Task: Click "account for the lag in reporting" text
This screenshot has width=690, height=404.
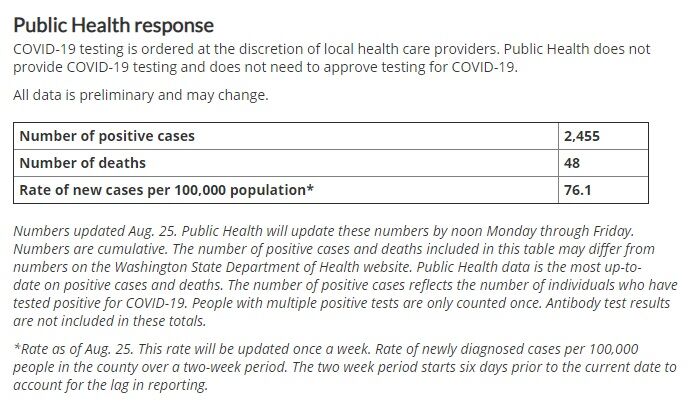Action: click(110, 387)
